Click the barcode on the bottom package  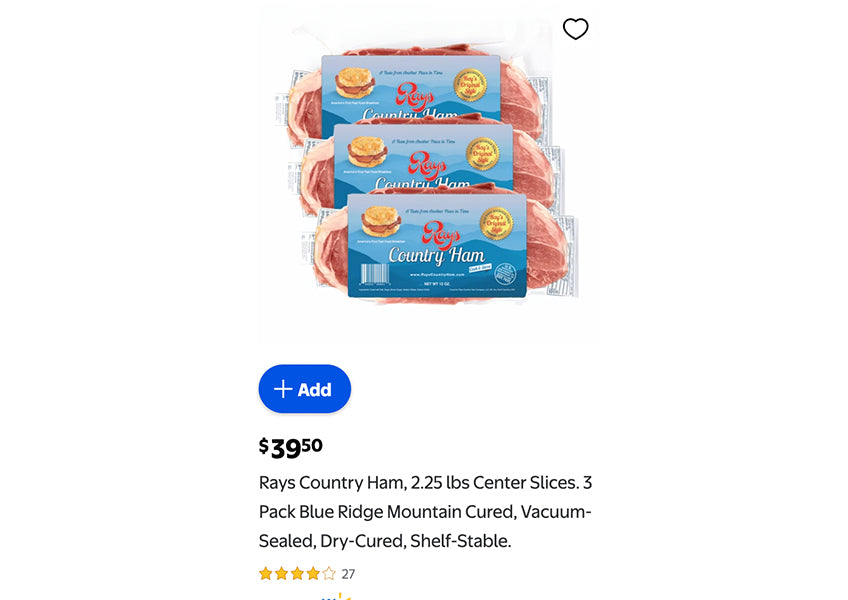pyautogui.click(x=375, y=274)
